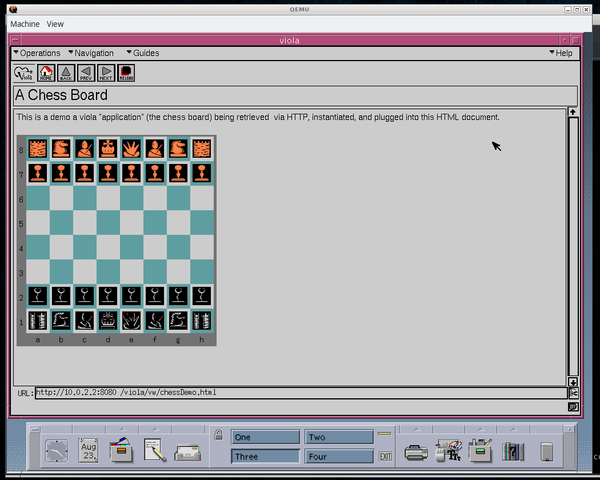This screenshot has width=600, height=480.
Task: Select the white rook on h1
Action: pos(202,320)
